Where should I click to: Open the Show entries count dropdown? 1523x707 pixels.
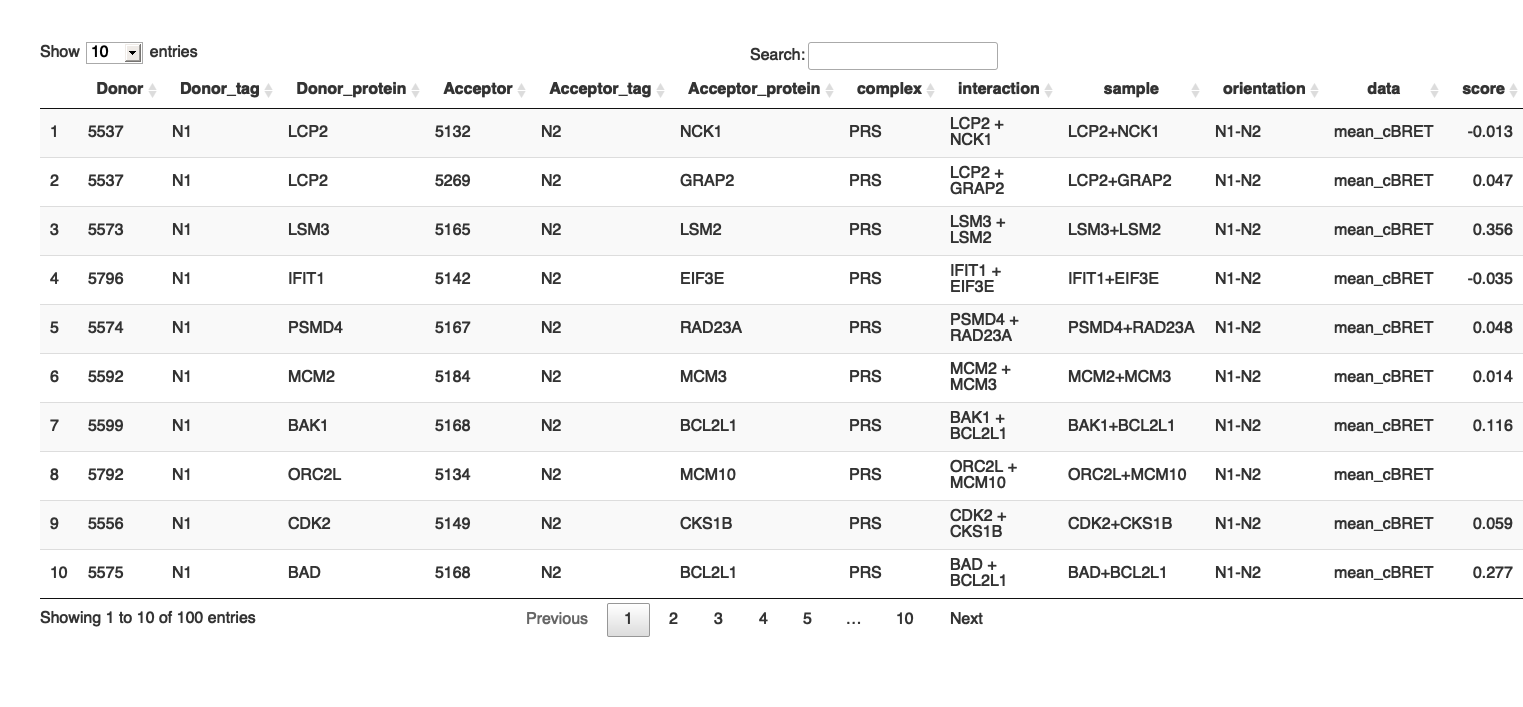point(114,52)
